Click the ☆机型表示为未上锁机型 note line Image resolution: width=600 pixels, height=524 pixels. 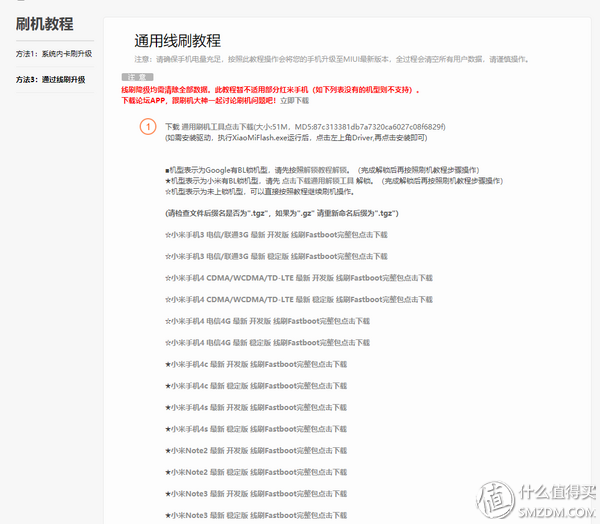pyautogui.click(x=260, y=191)
